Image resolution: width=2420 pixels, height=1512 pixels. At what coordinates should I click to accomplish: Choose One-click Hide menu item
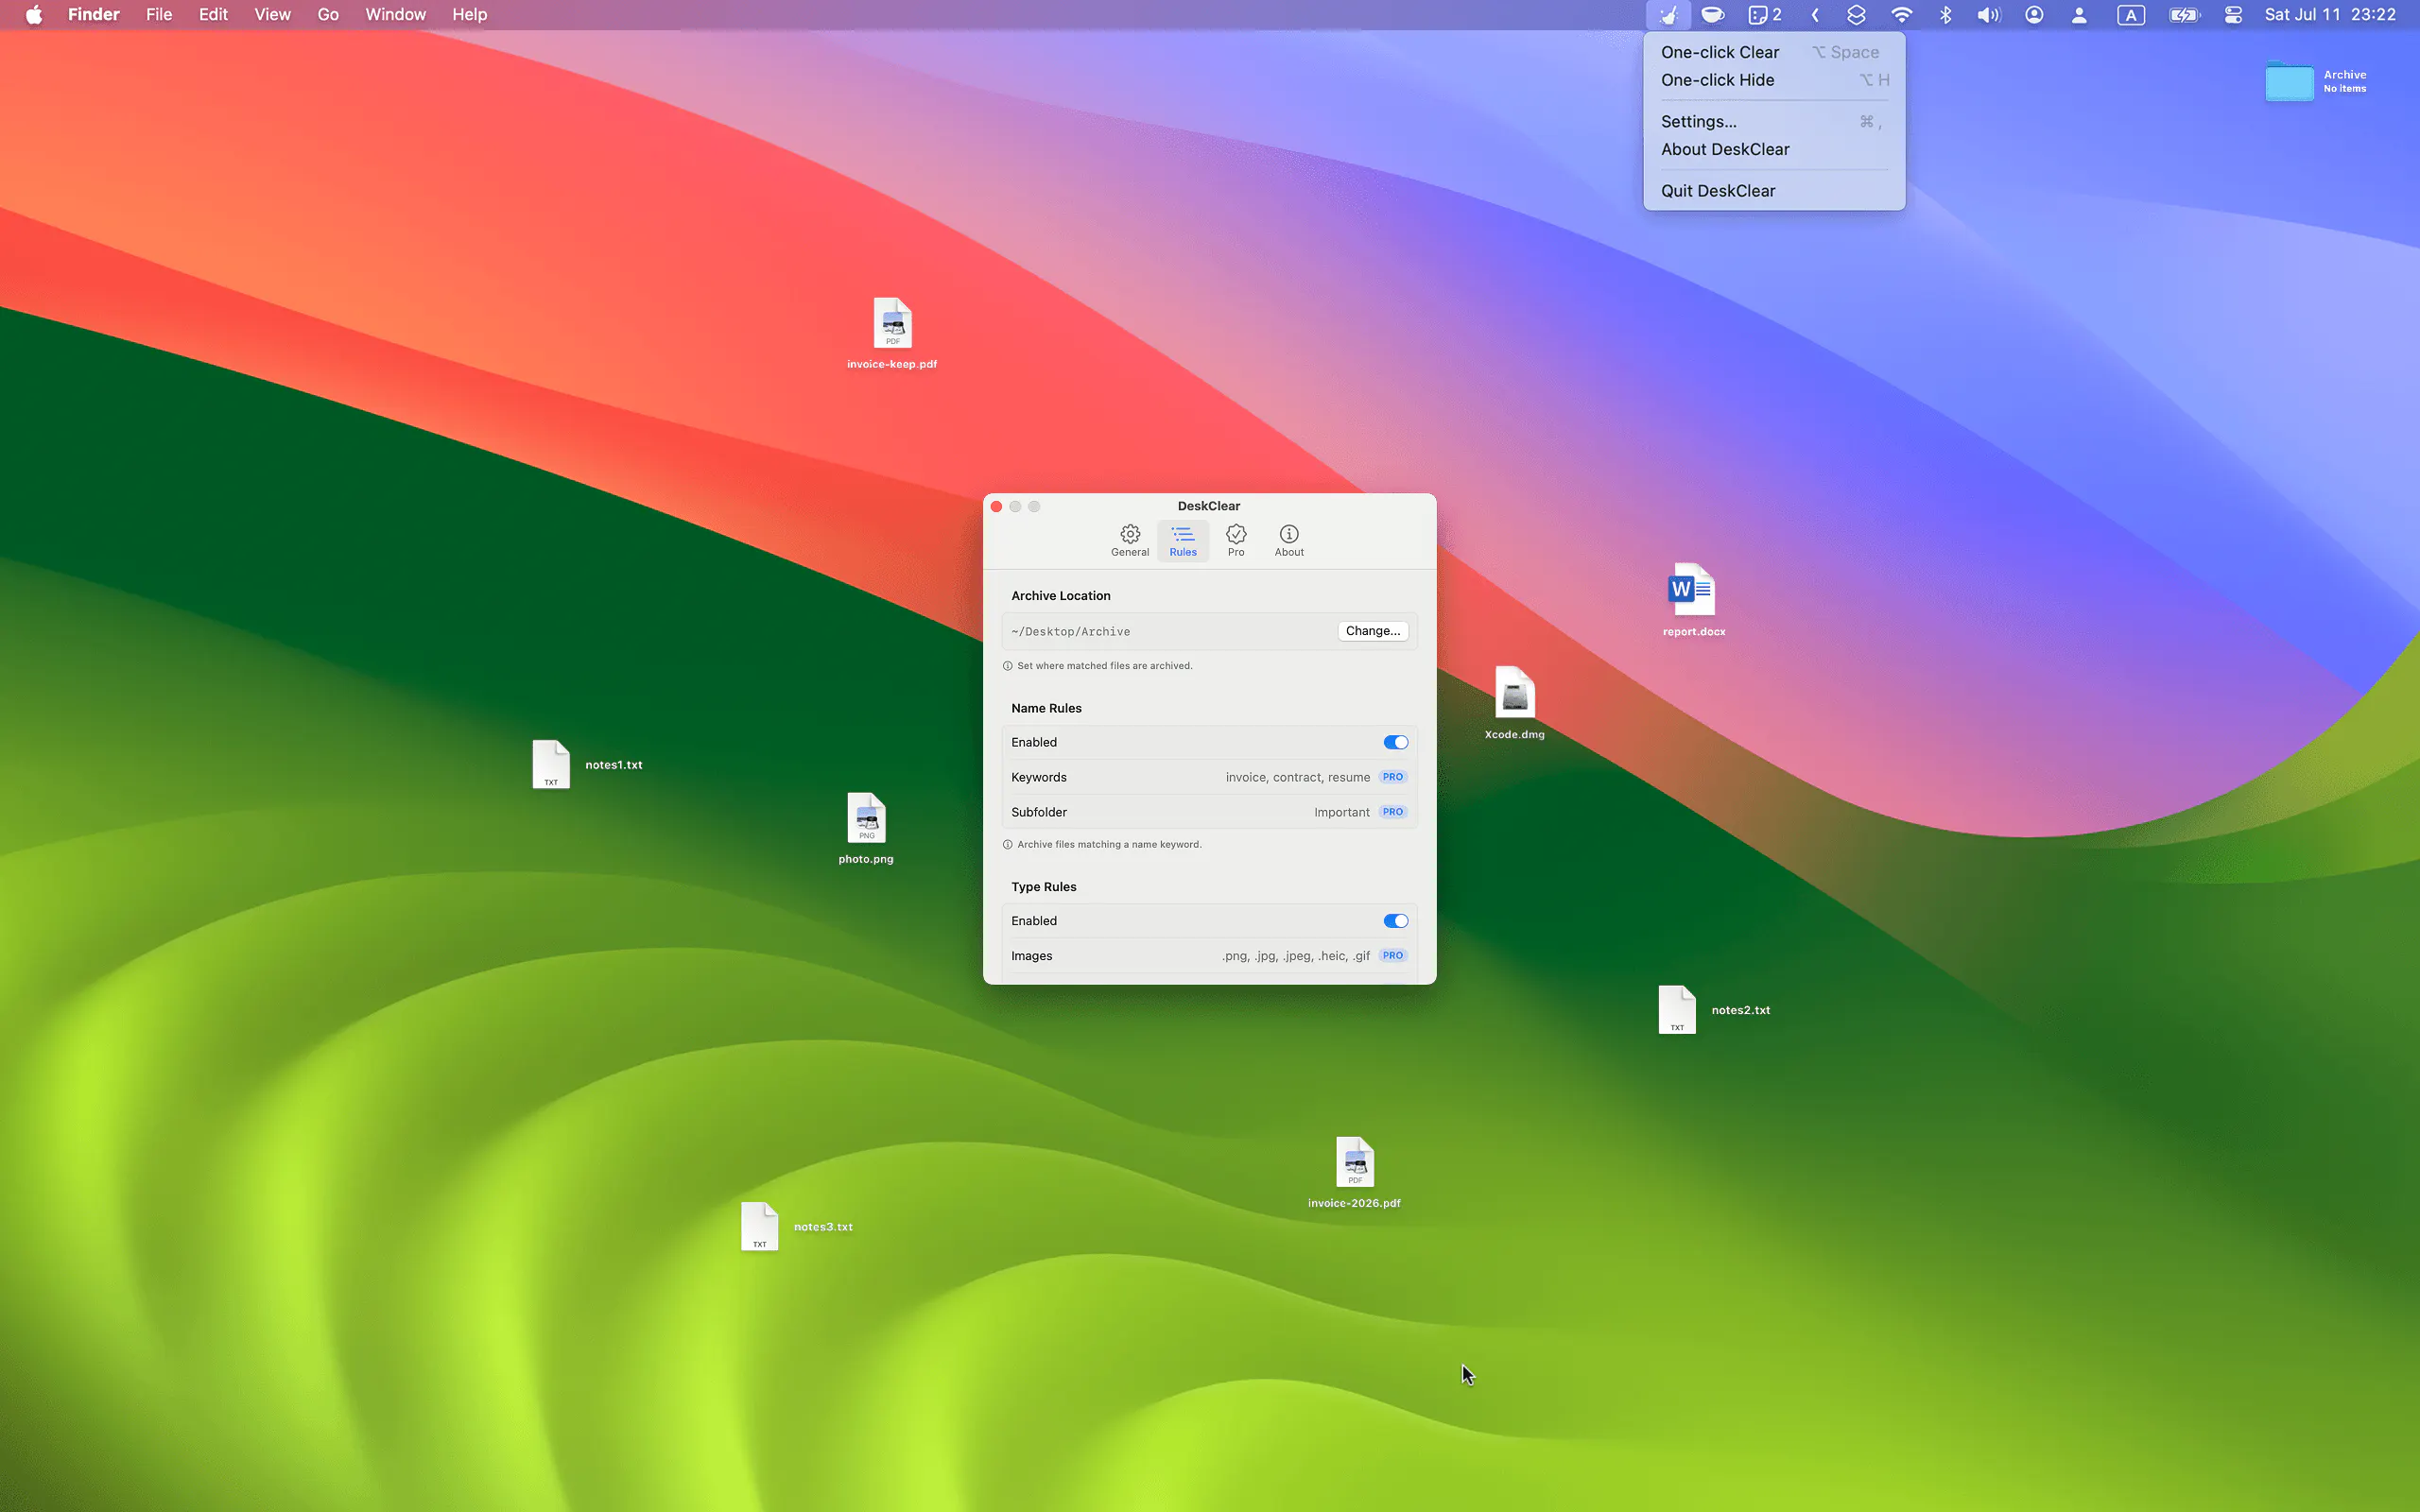[1774, 80]
